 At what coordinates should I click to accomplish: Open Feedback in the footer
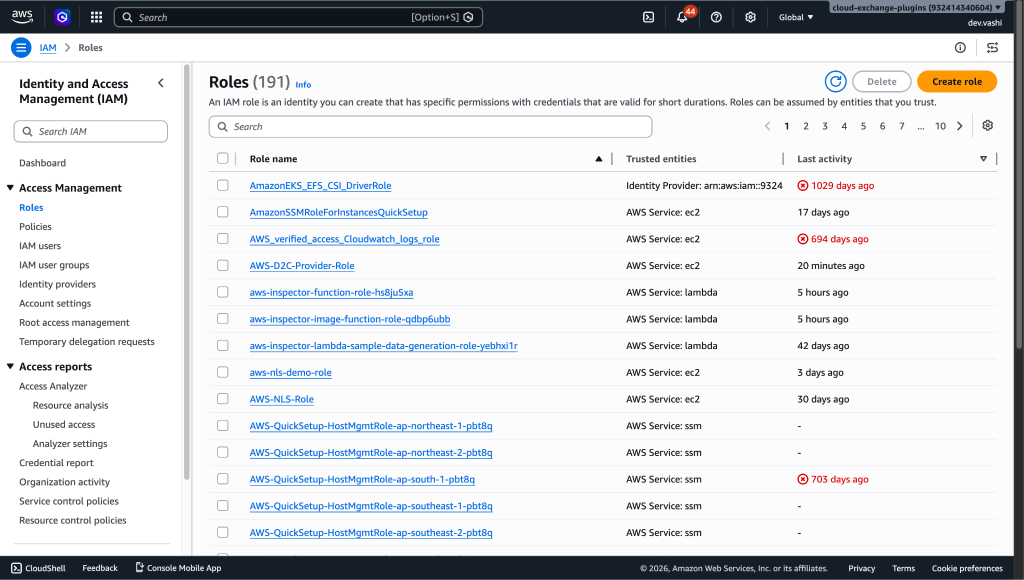click(100, 568)
